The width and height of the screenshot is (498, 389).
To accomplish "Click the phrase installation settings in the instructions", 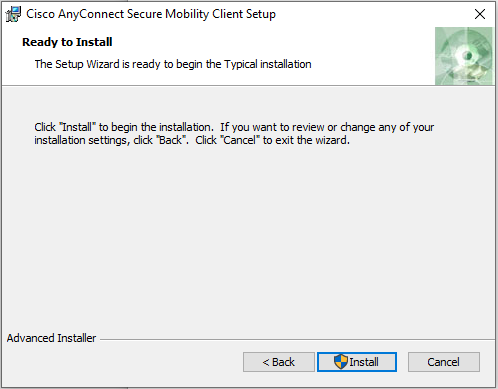I will pos(81,140).
